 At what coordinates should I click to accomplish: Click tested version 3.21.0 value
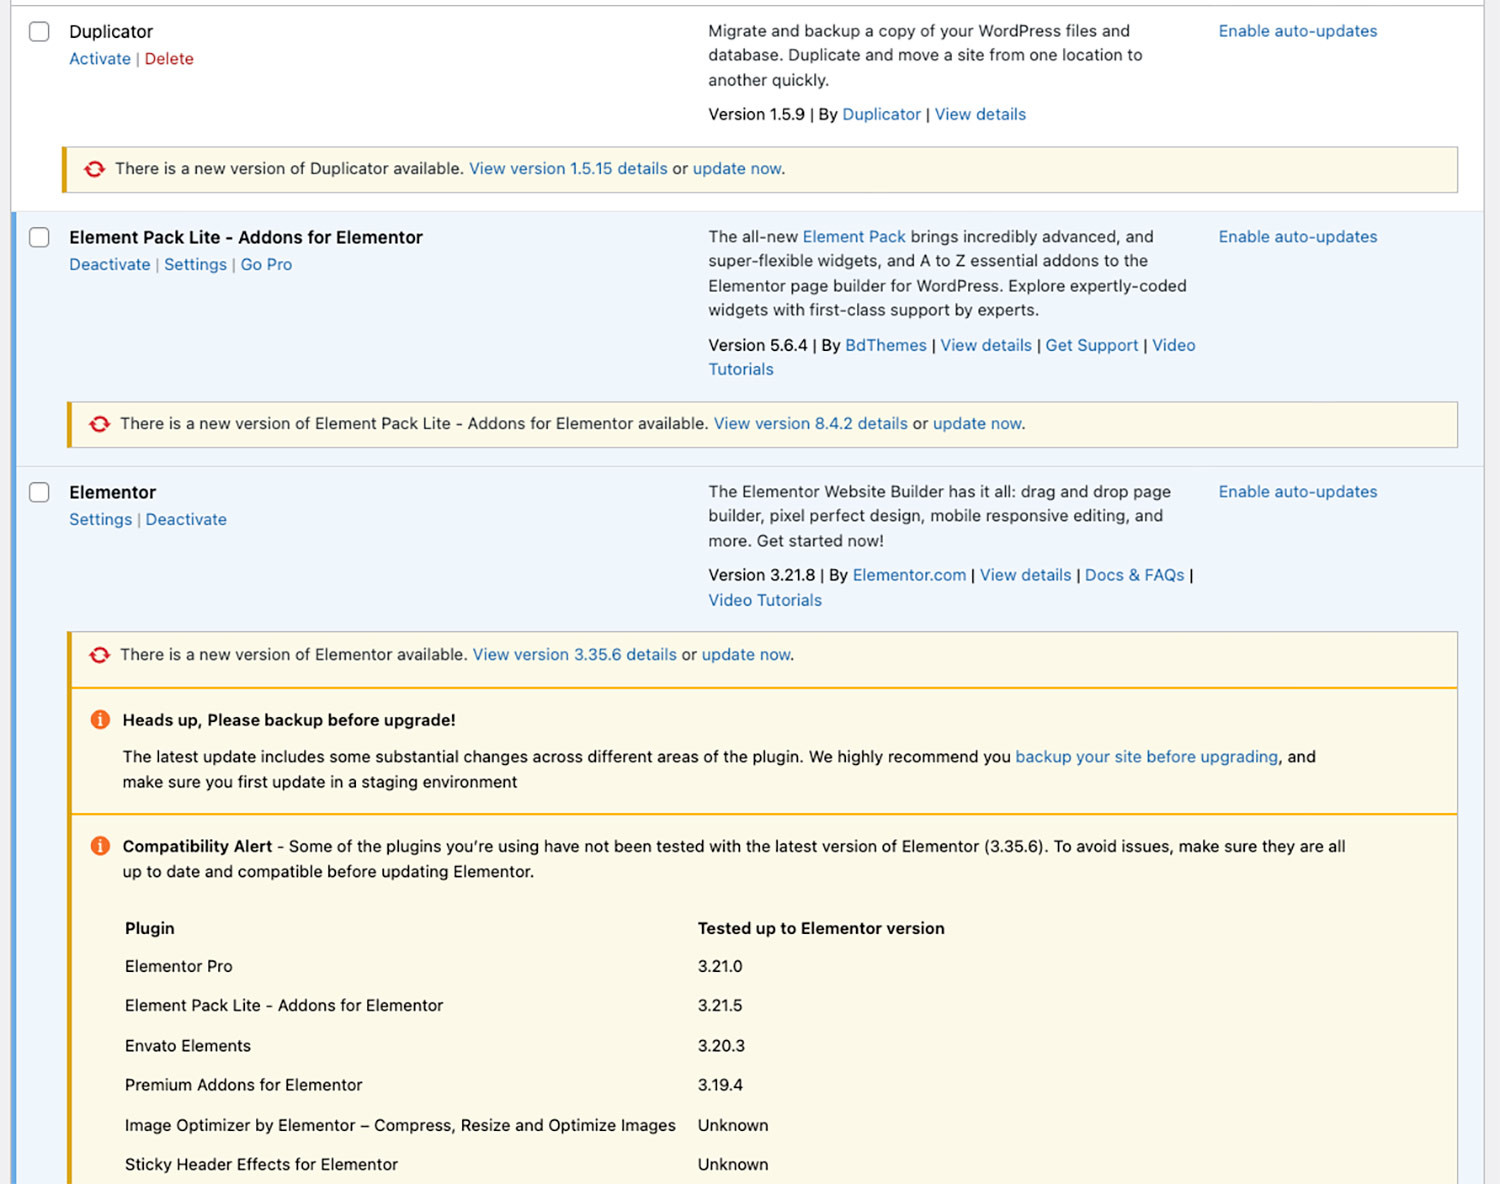click(720, 966)
